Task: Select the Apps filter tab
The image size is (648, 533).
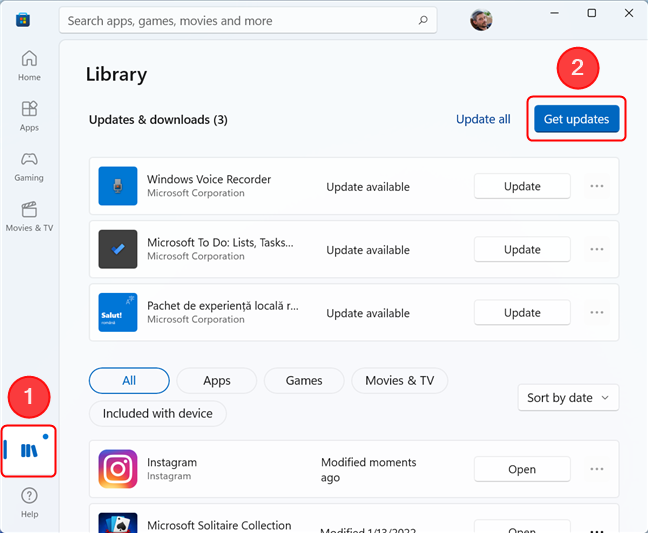Action: pos(217,381)
